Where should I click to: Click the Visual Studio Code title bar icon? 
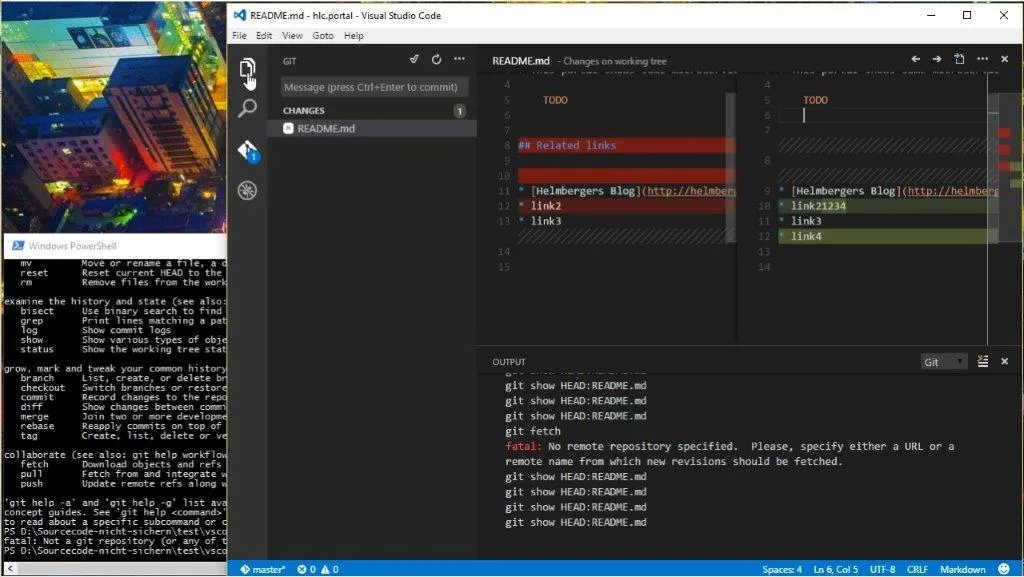click(x=239, y=15)
